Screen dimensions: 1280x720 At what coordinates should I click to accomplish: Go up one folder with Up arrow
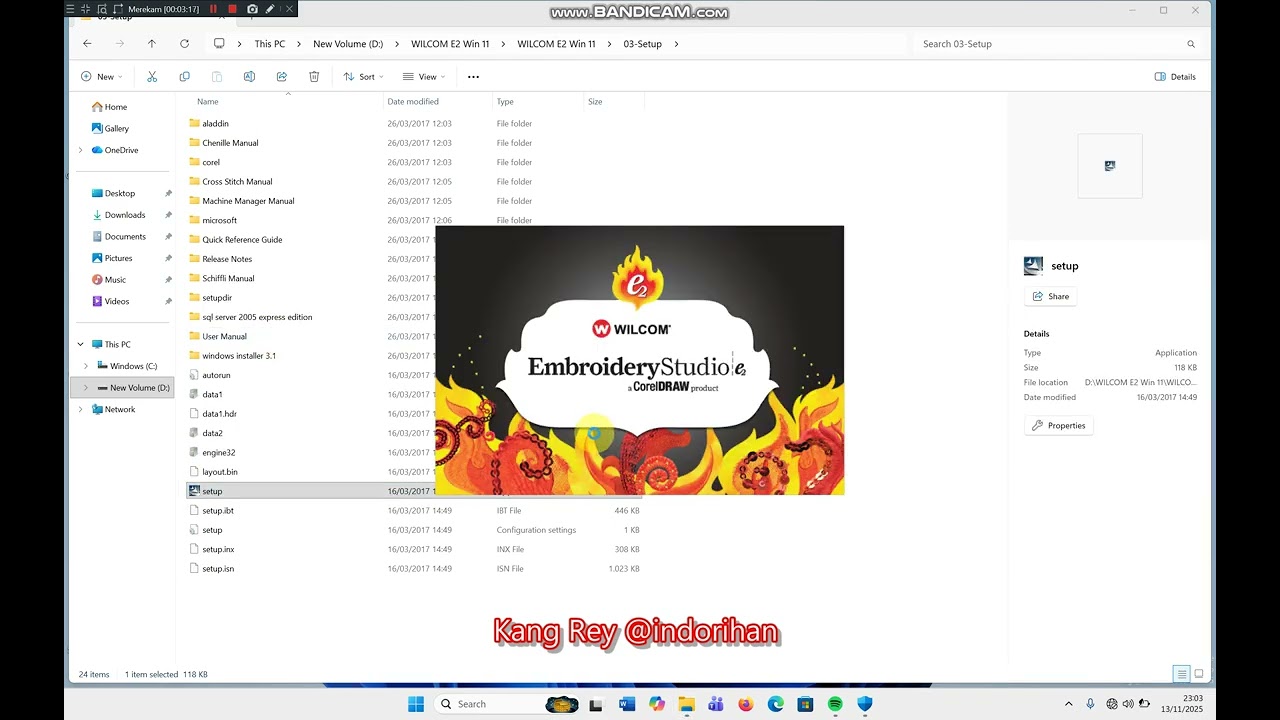pyautogui.click(x=151, y=44)
